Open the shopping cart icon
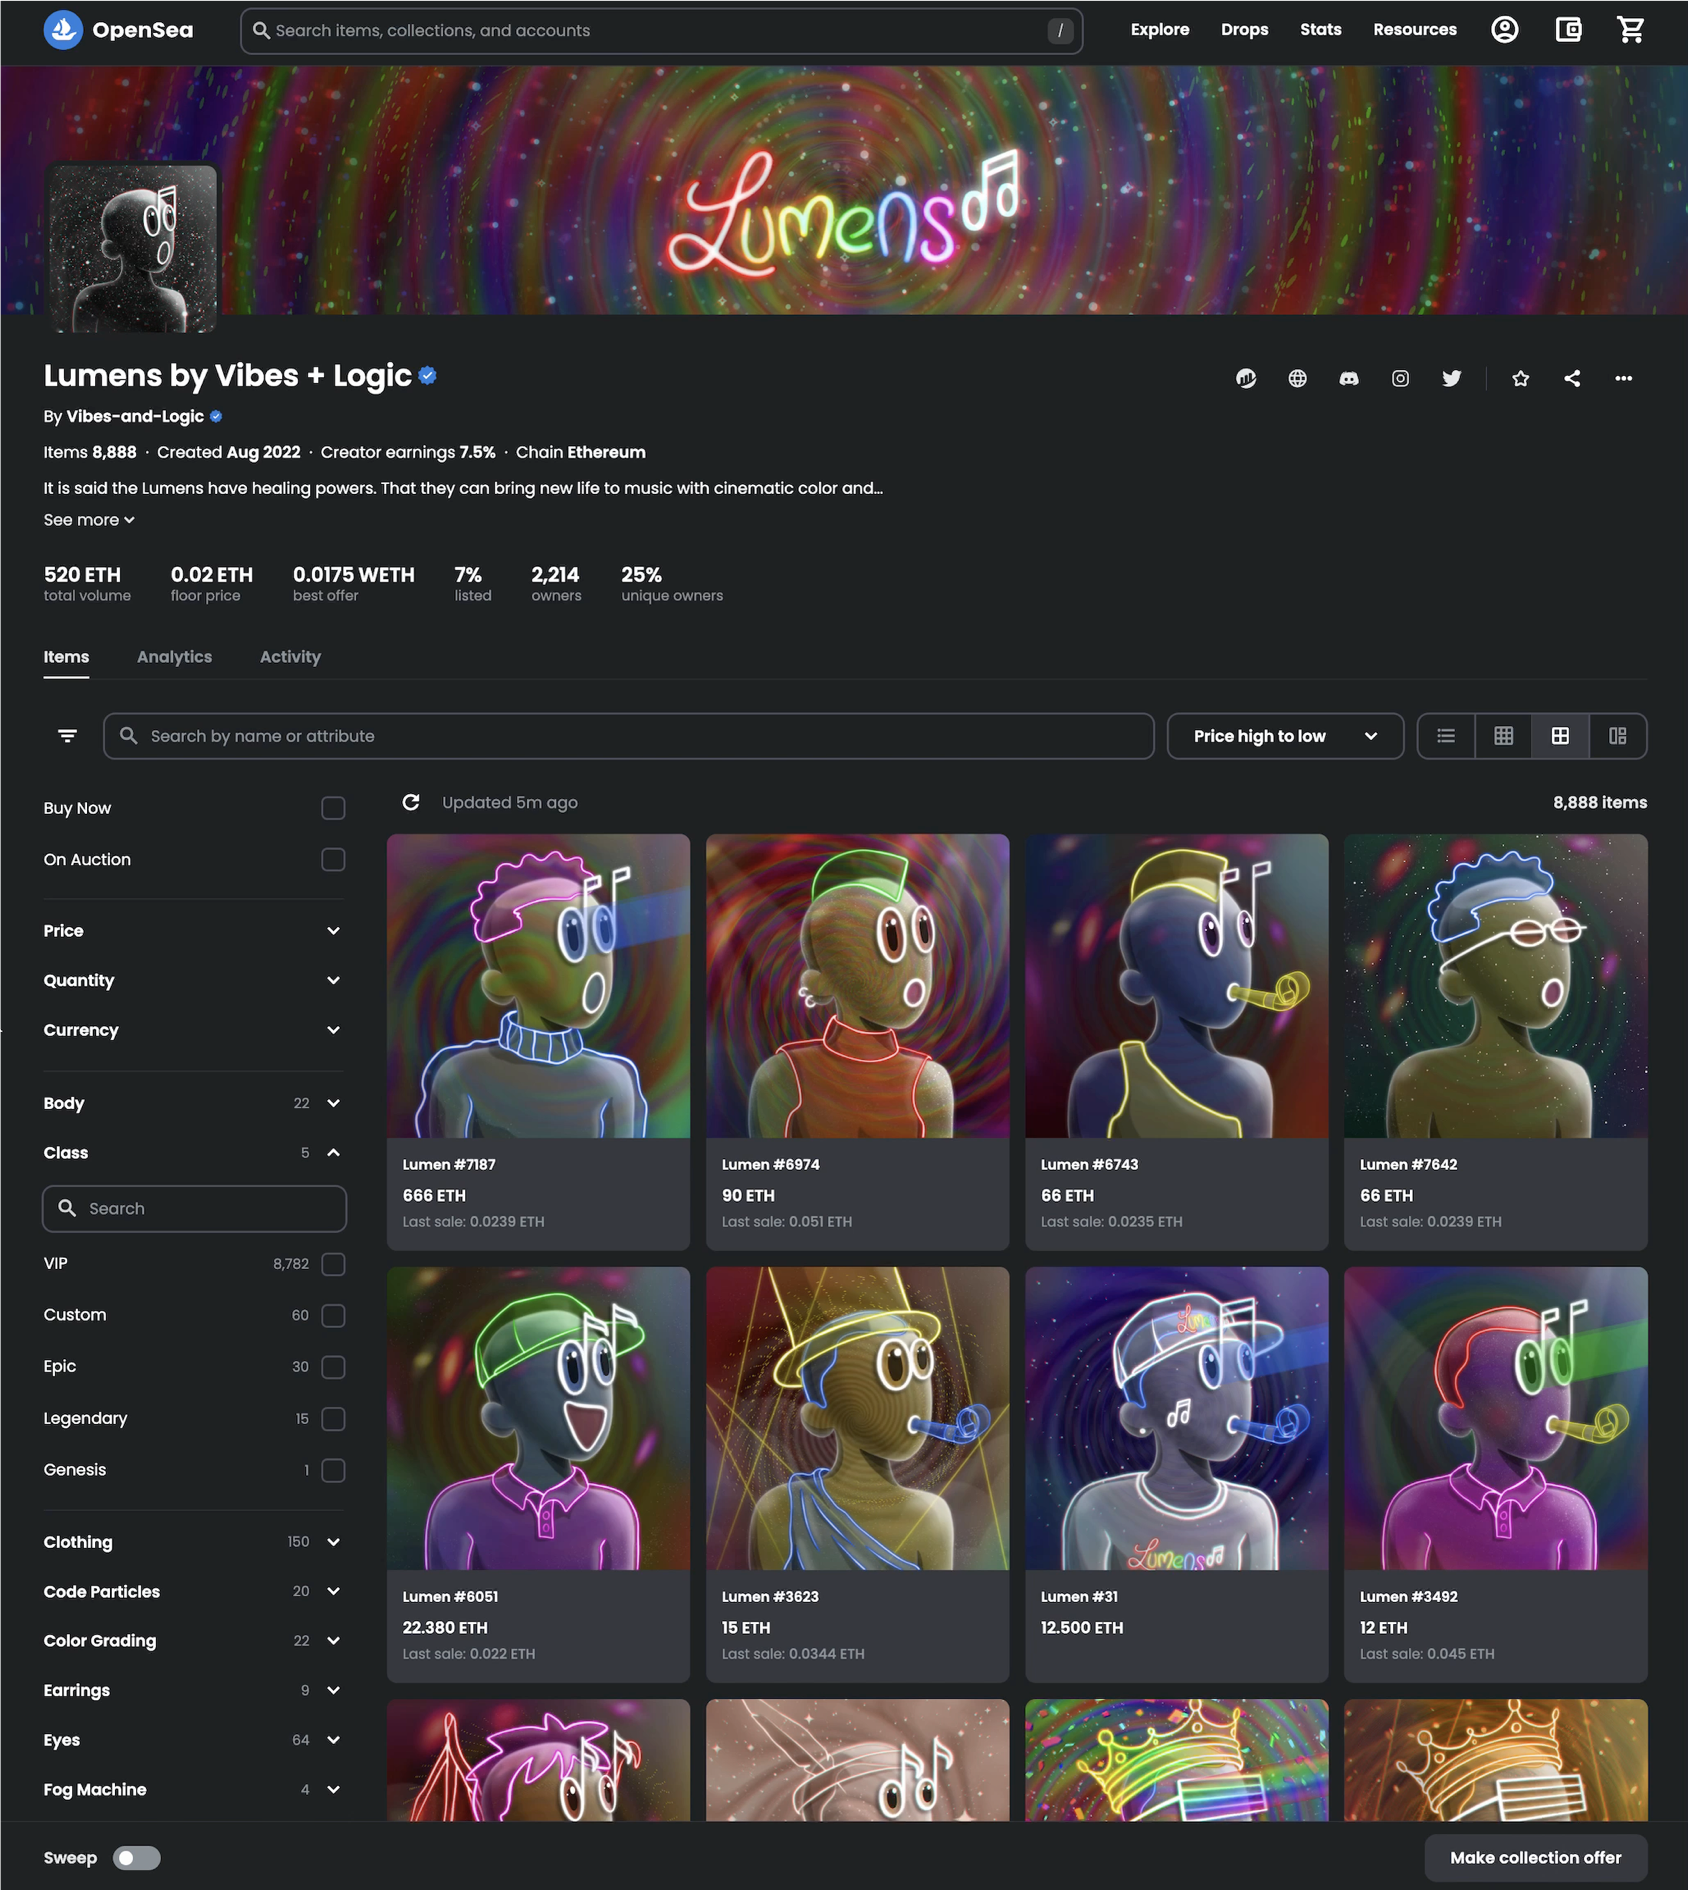The height and width of the screenshot is (1890, 1688). point(1631,30)
